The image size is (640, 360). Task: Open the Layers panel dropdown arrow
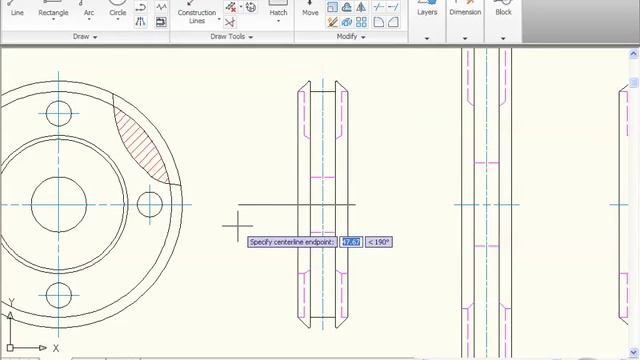(427, 38)
